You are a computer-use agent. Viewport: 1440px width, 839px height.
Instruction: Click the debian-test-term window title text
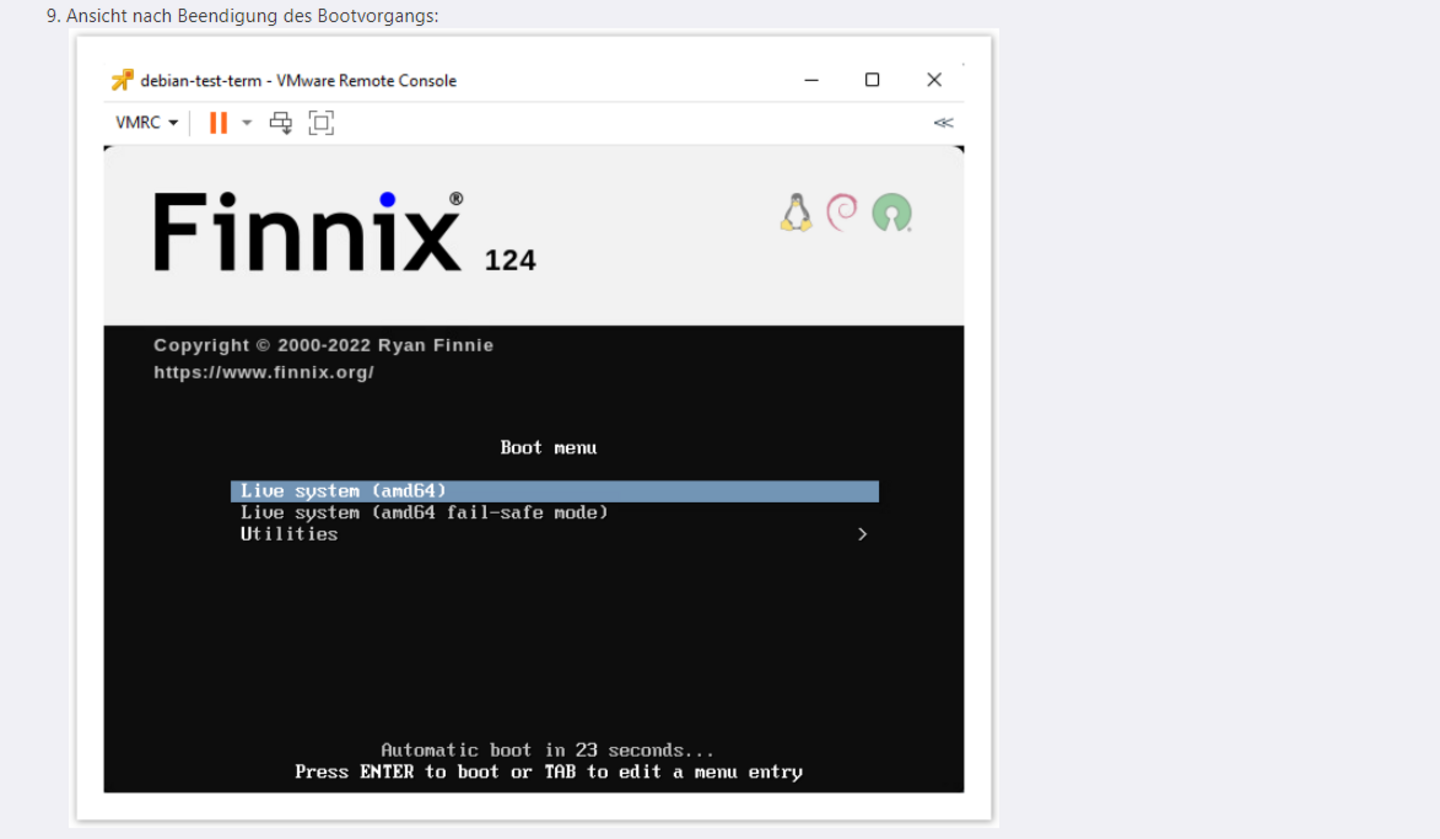pyautogui.click(x=298, y=81)
